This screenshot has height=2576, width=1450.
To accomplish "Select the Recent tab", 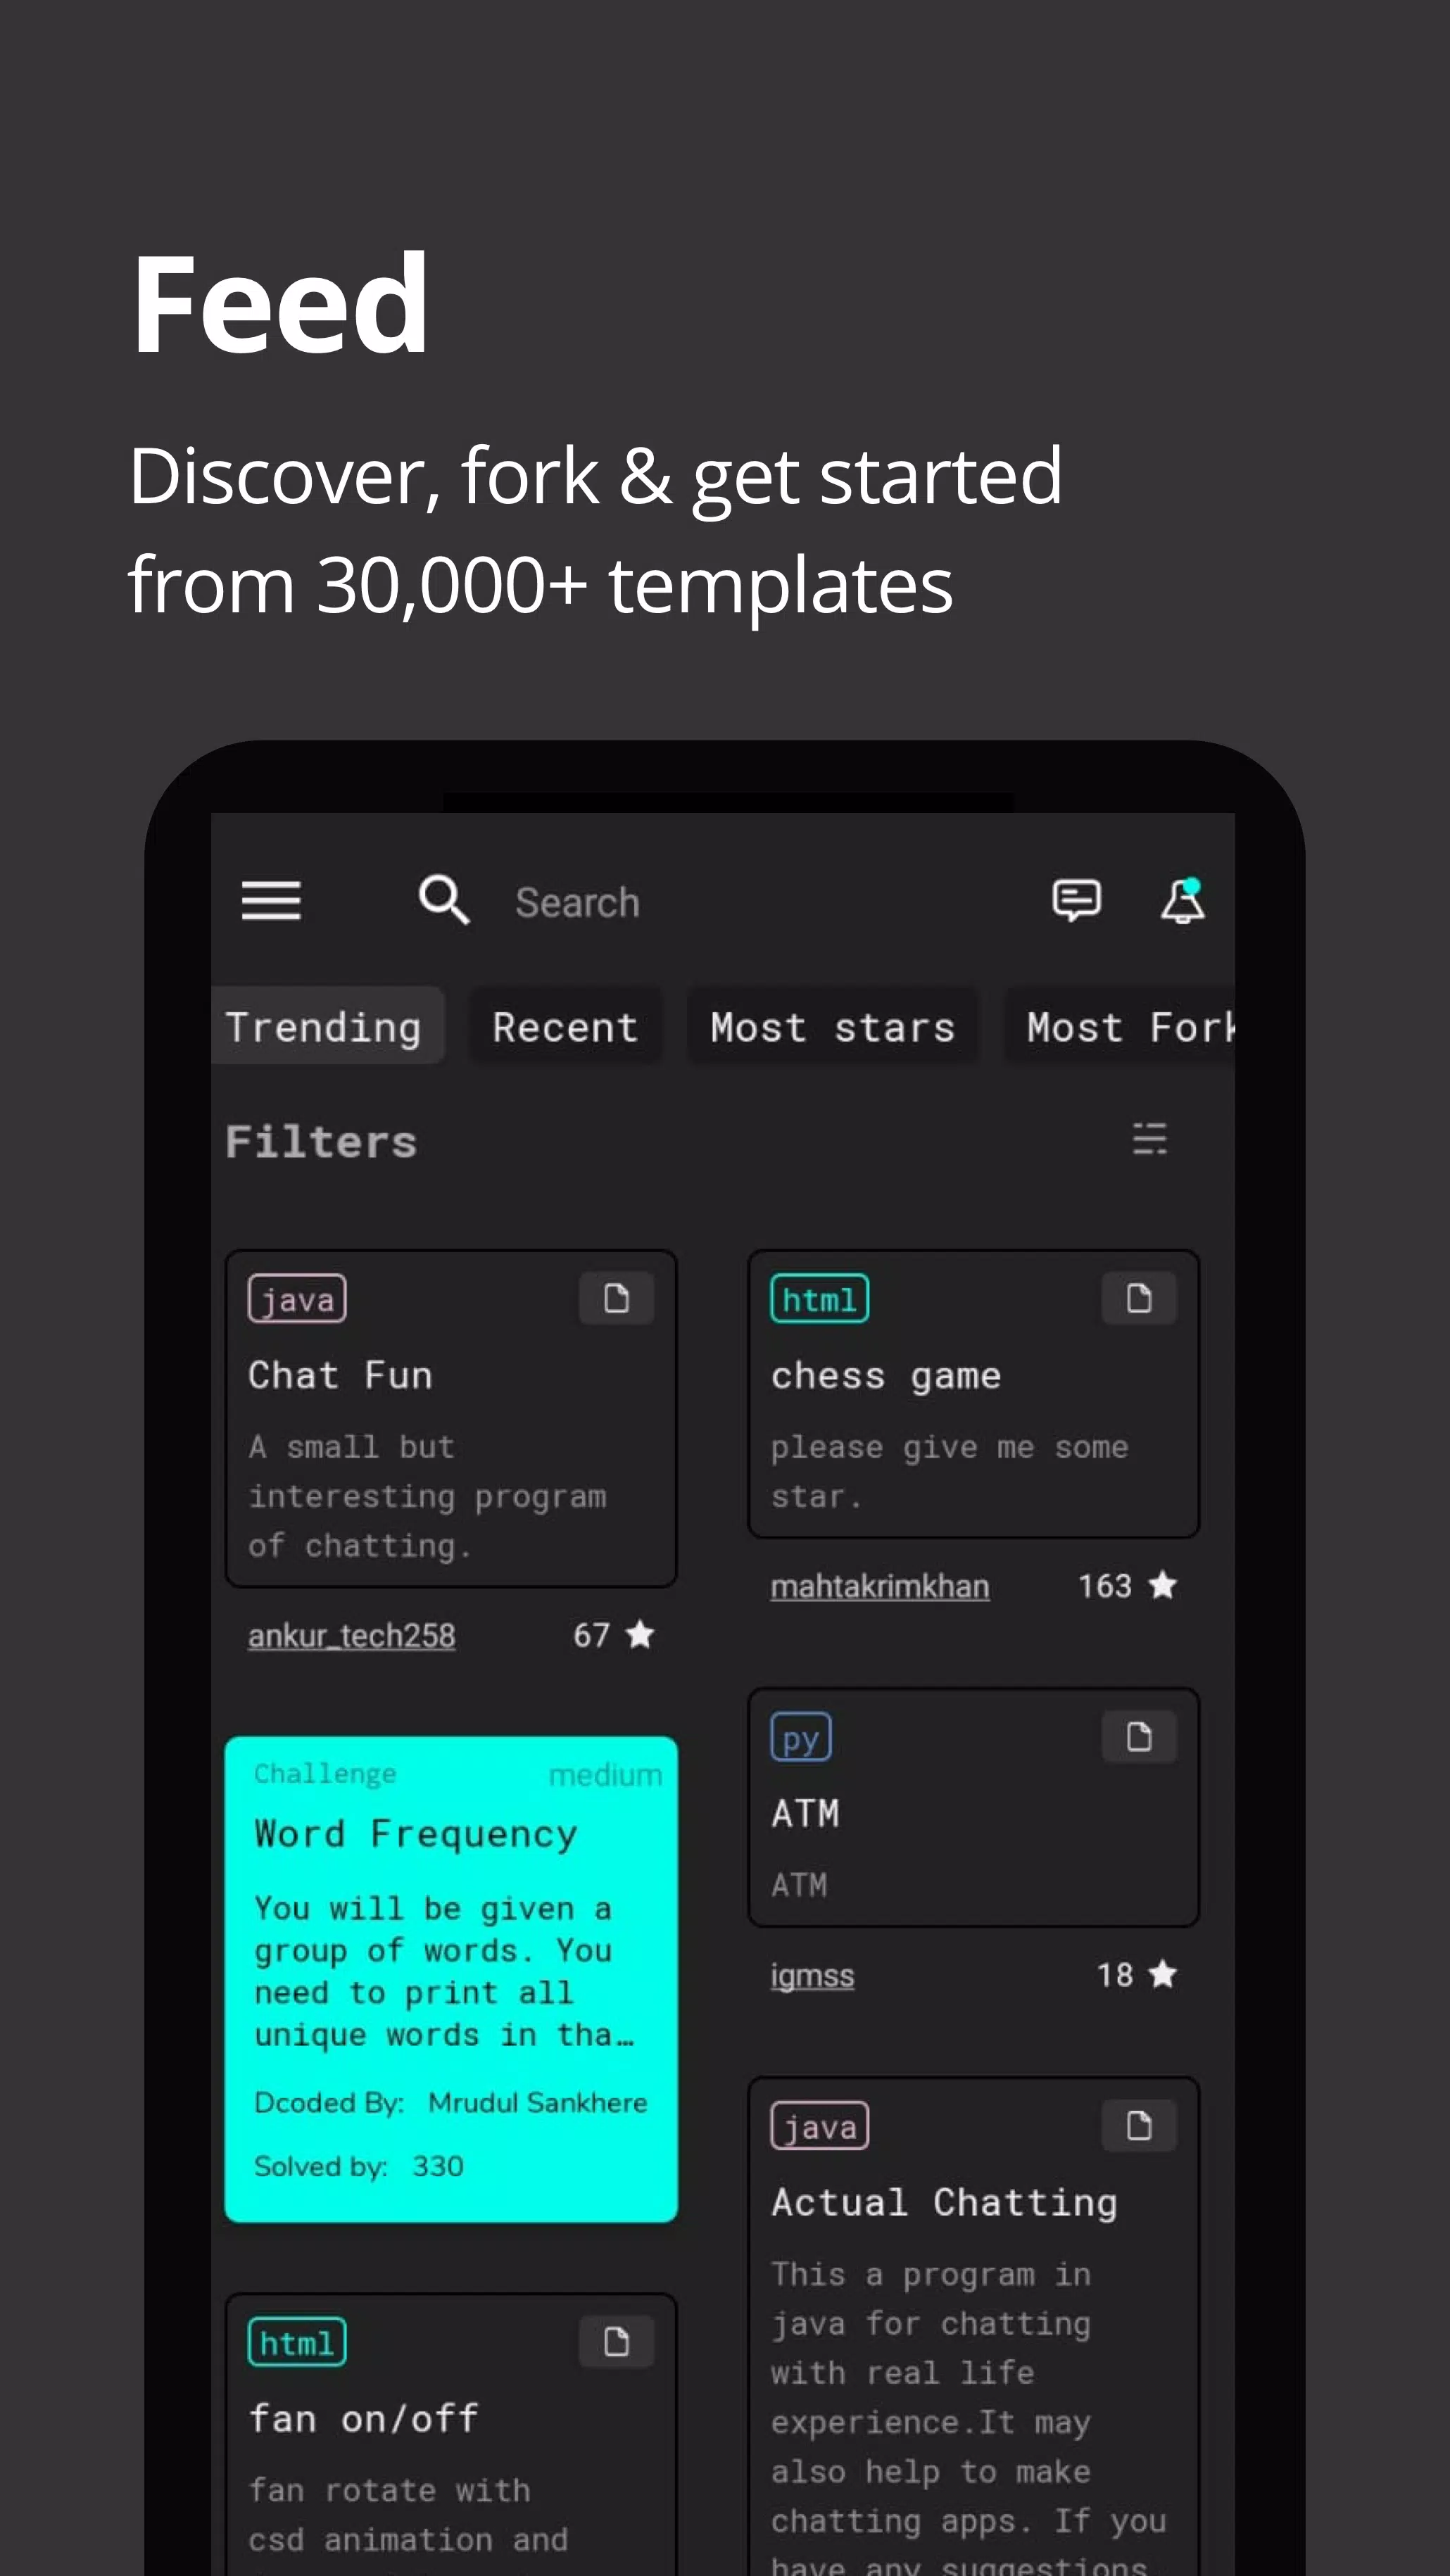I will point(565,1026).
